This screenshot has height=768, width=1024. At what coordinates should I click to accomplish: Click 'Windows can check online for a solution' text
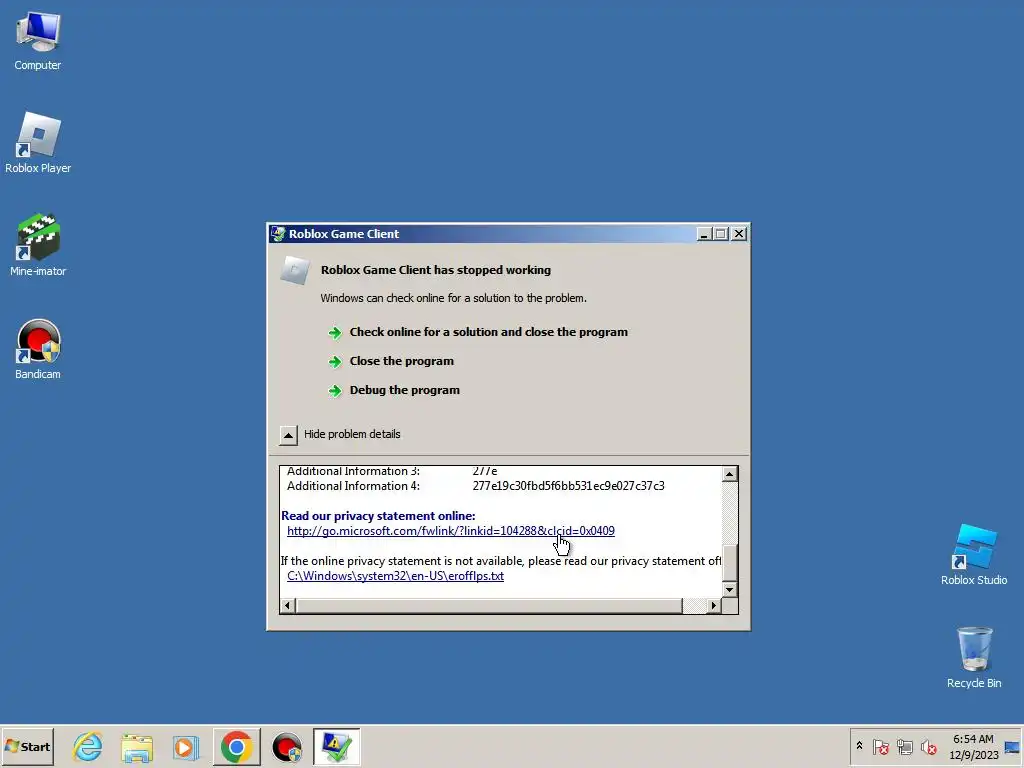(x=453, y=298)
